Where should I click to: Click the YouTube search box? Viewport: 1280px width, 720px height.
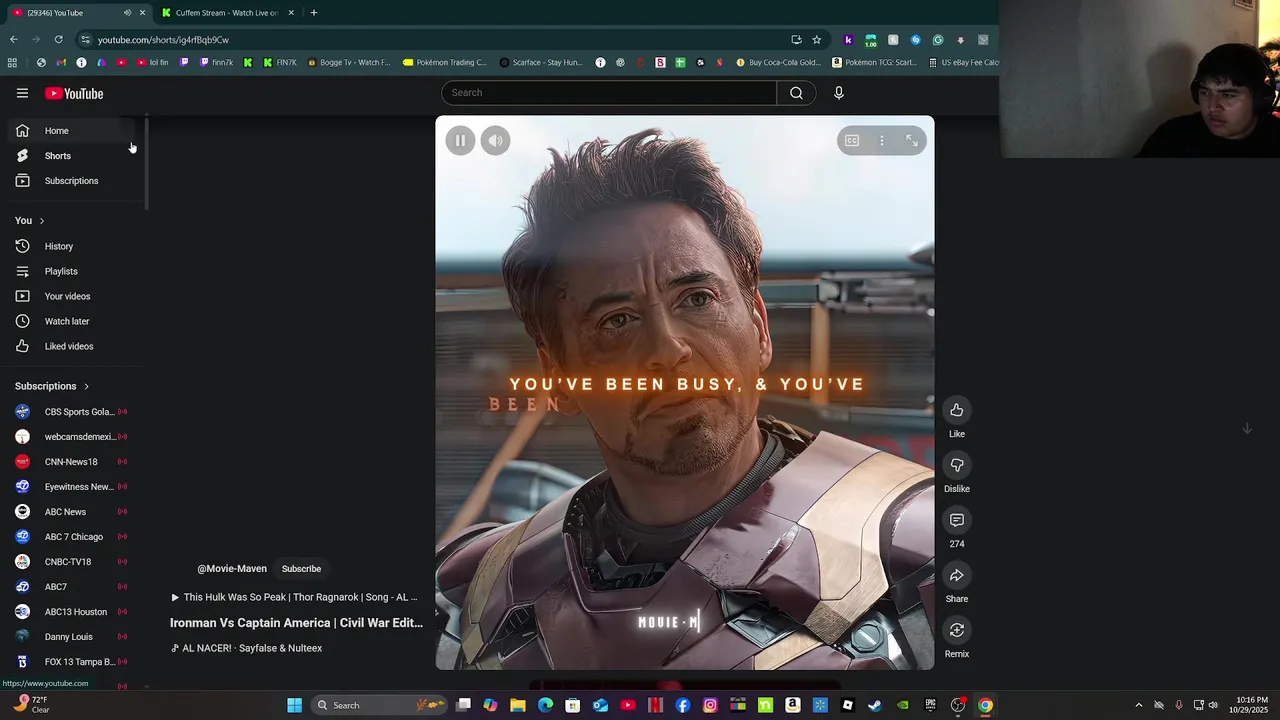coord(609,93)
